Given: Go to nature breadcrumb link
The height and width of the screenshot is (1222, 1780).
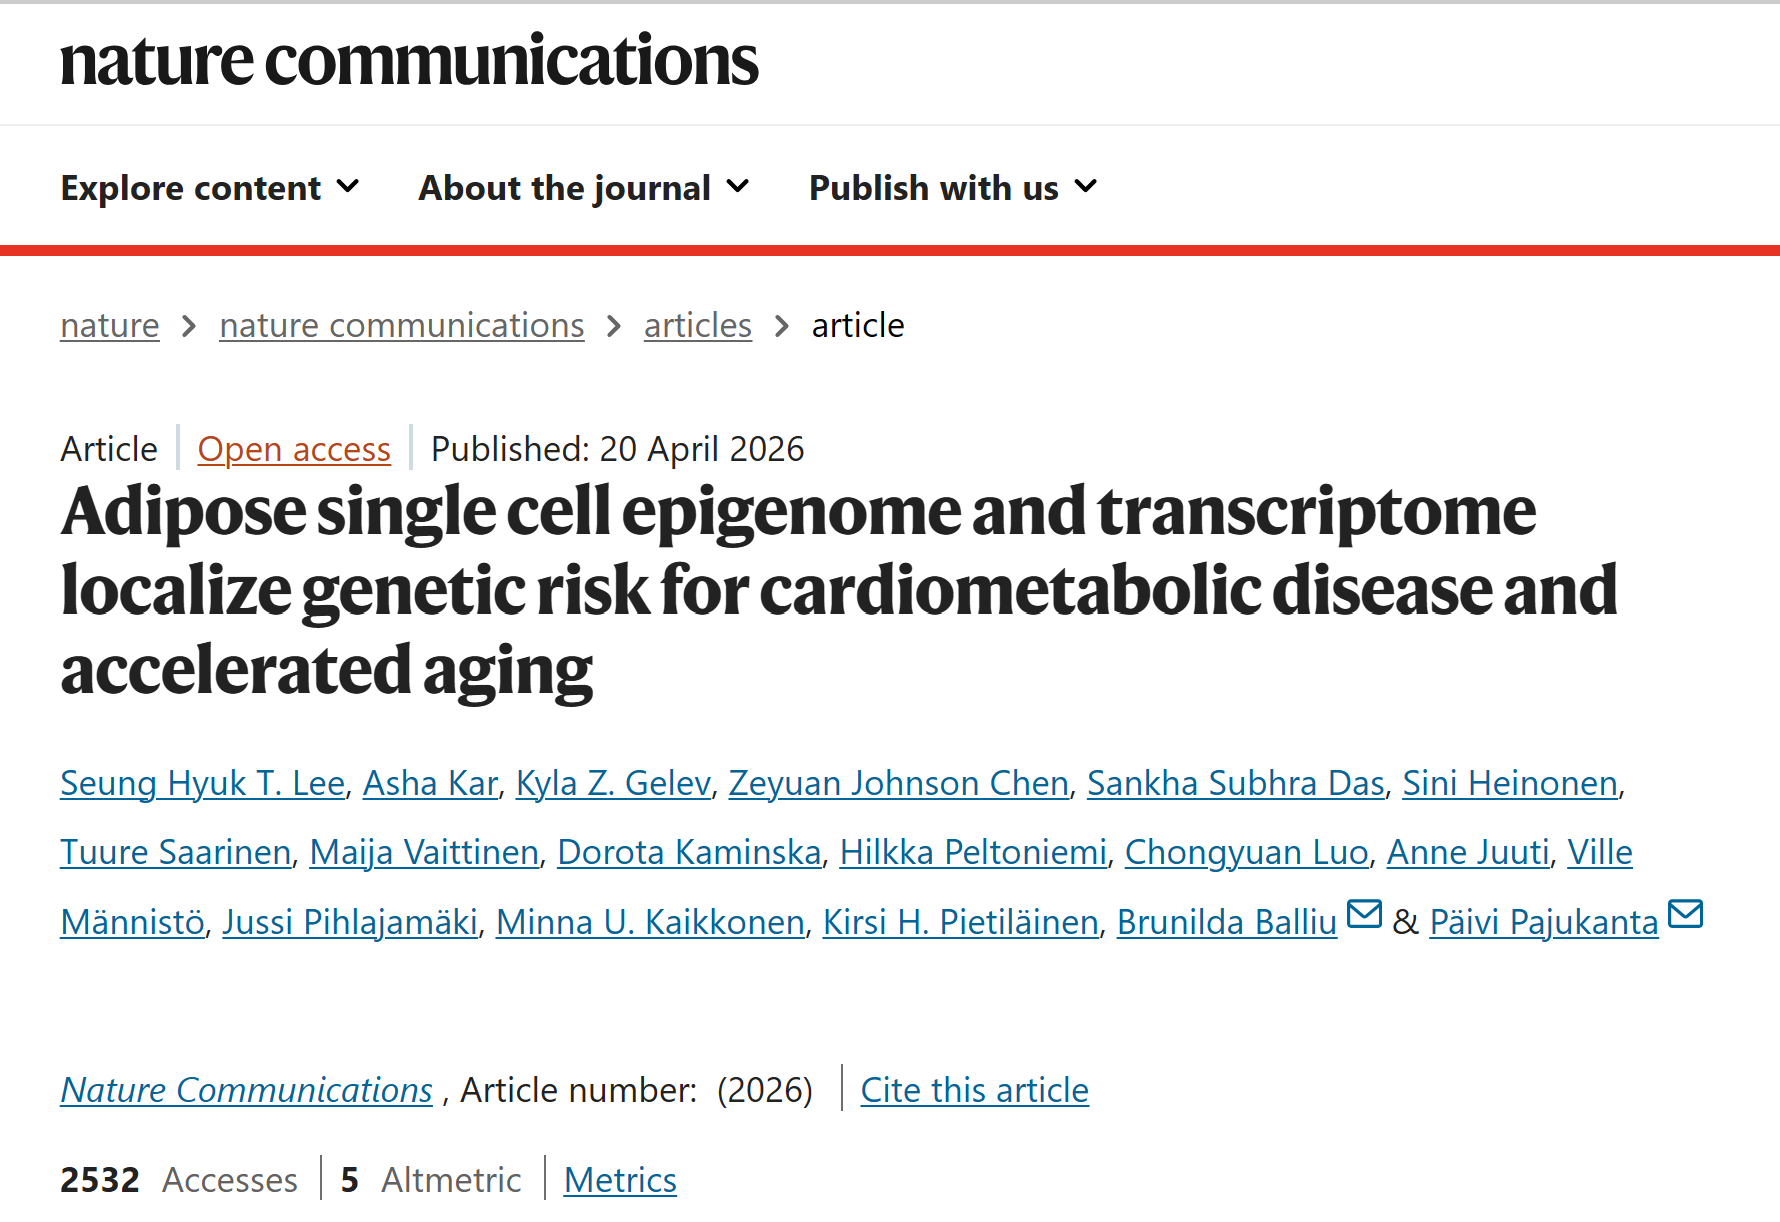Looking at the screenshot, I should 110,326.
